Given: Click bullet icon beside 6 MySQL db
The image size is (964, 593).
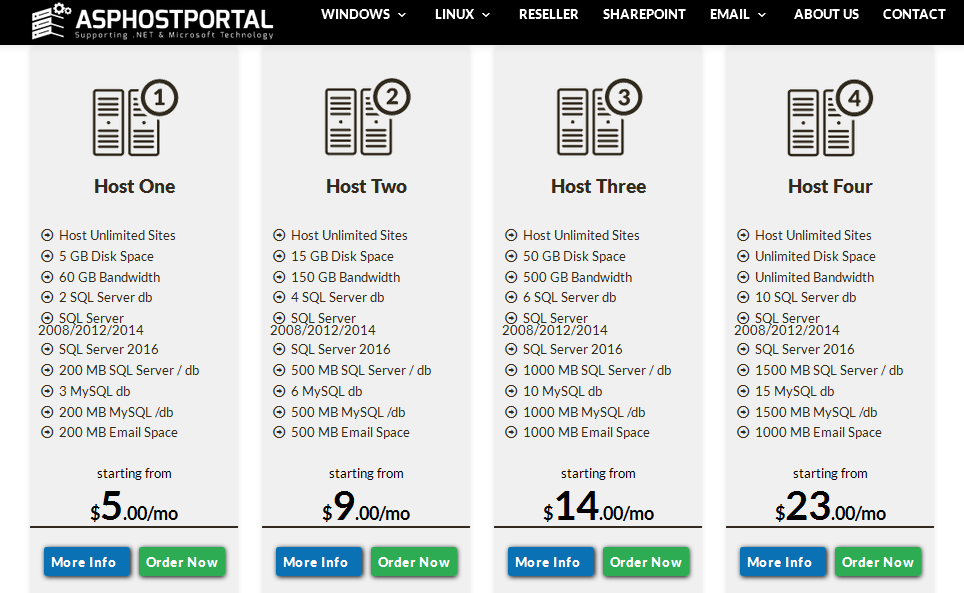Looking at the screenshot, I should [279, 391].
